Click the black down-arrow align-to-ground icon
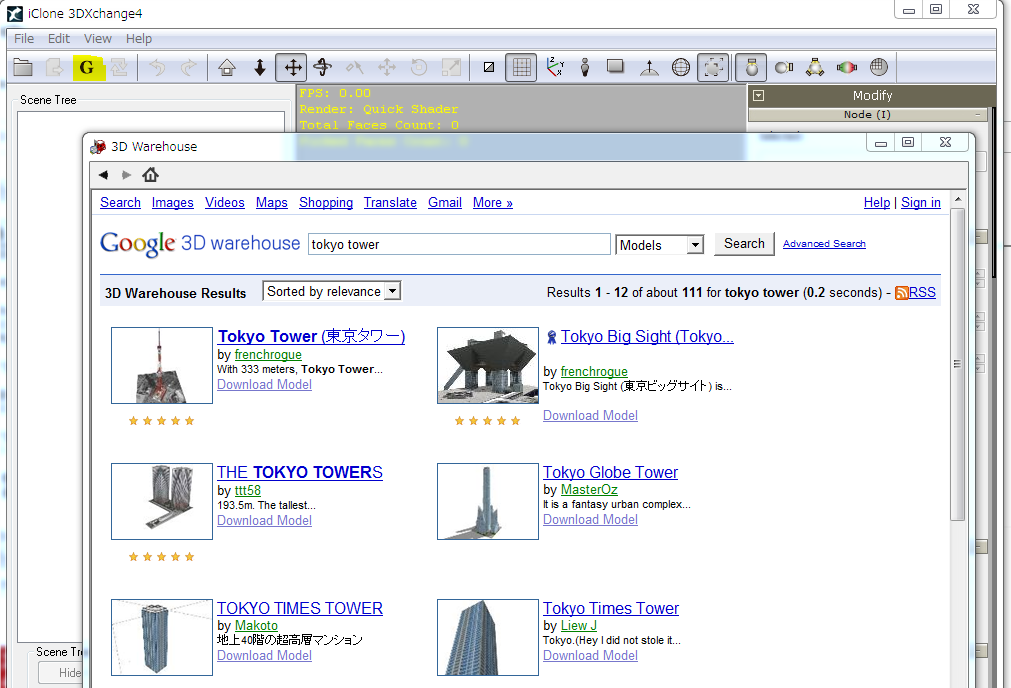 260,67
